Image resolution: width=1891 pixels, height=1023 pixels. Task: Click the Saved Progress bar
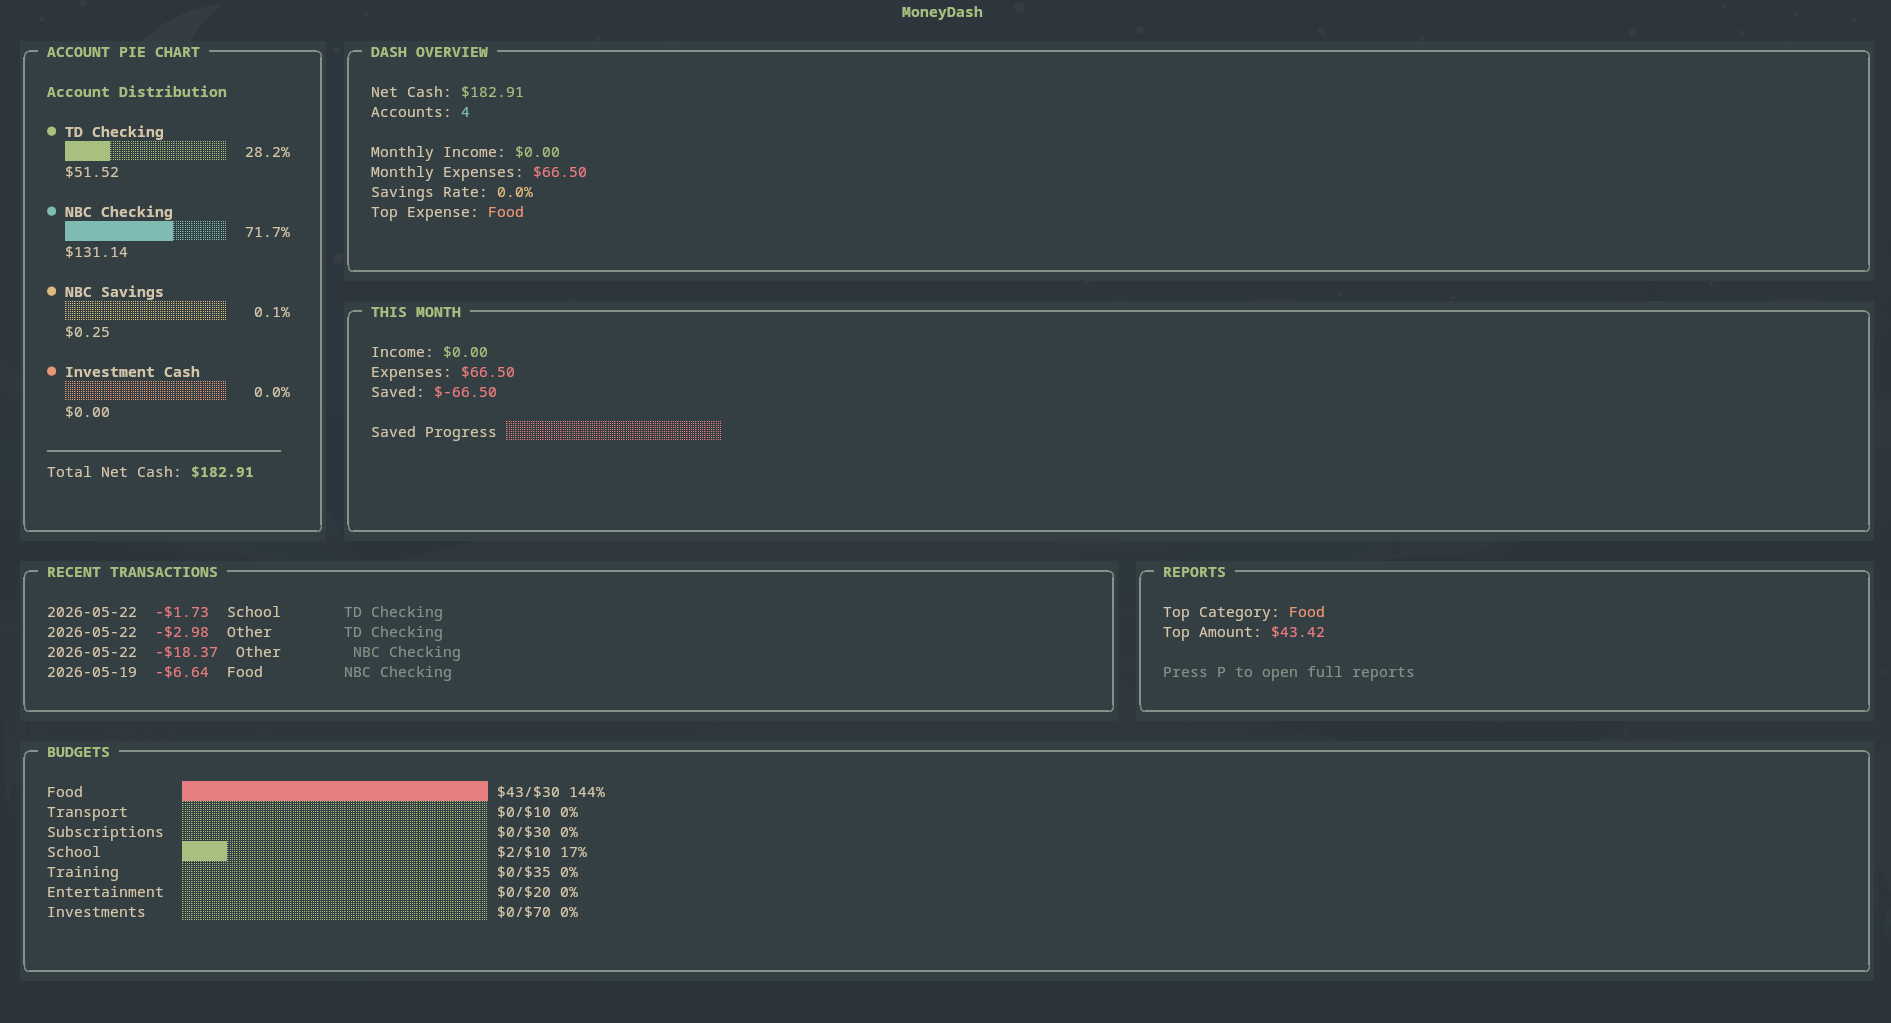coord(613,432)
